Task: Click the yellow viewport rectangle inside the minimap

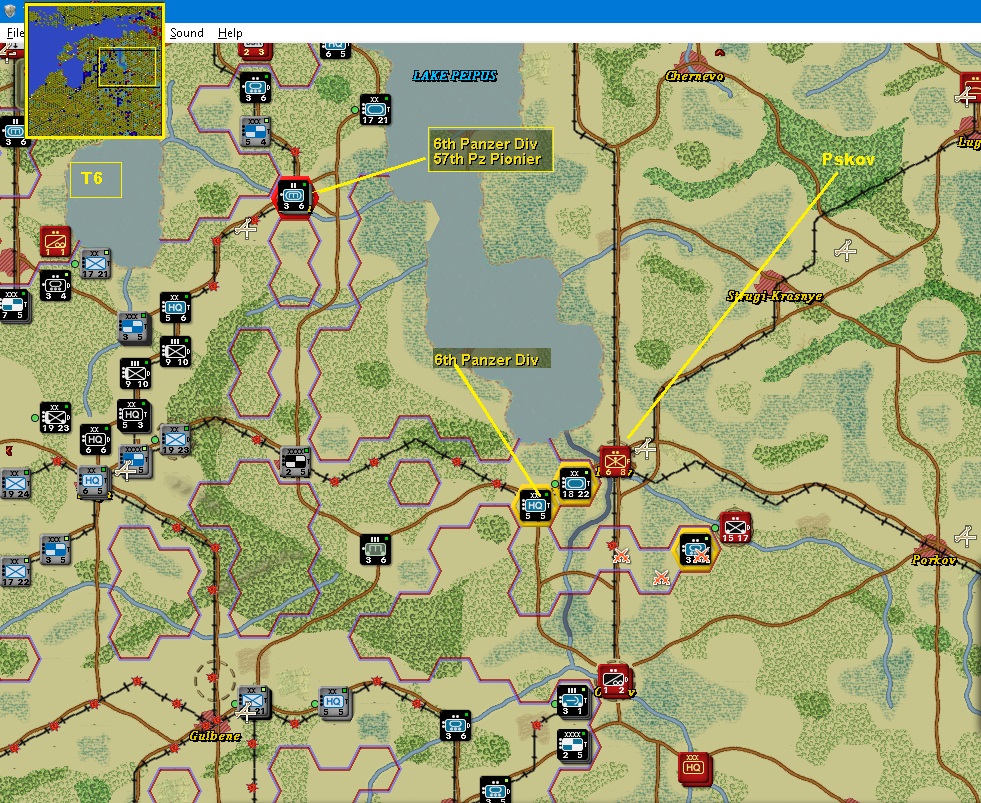Action: coord(128,66)
